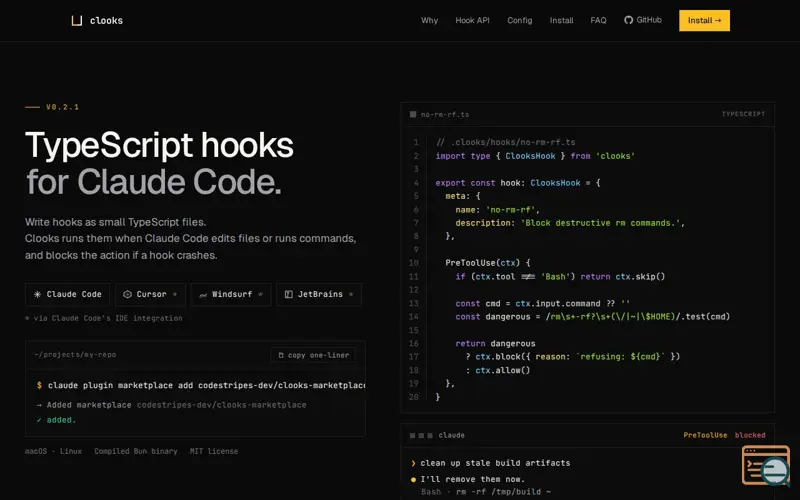
Task: Open the clooks home link text
Action: [106, 20]
